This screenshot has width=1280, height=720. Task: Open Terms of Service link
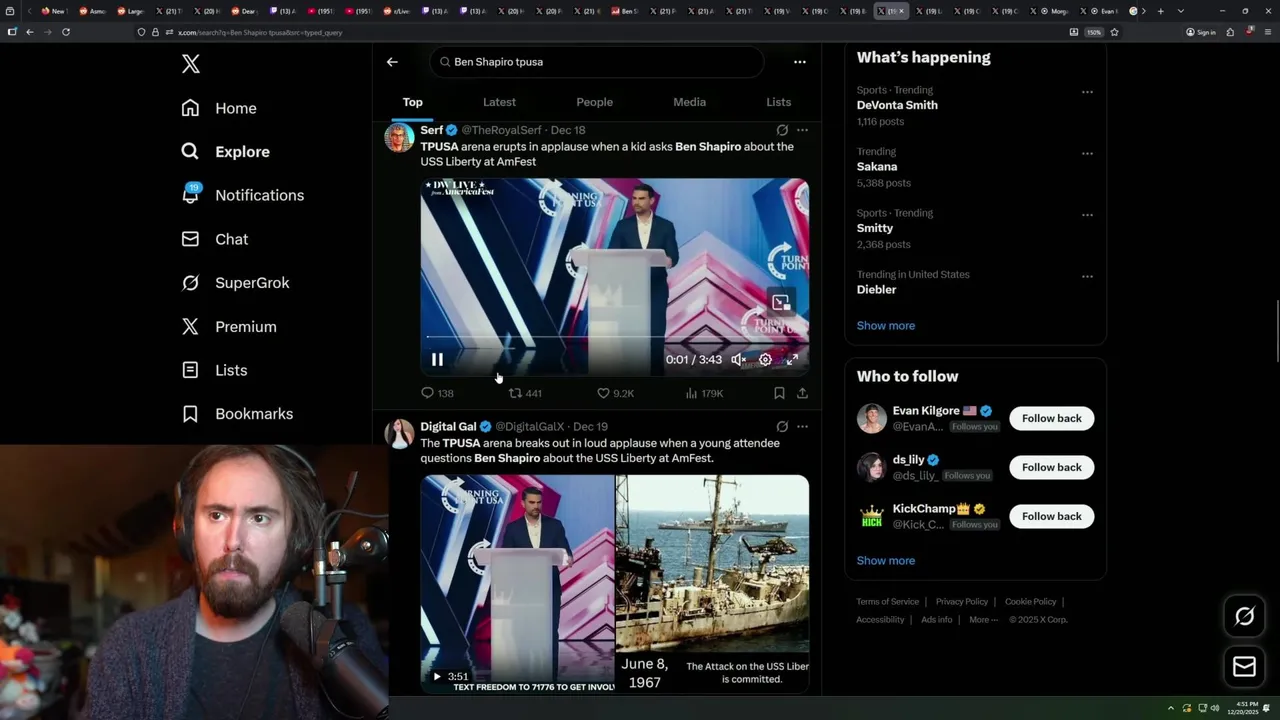(x=887, y=602)
